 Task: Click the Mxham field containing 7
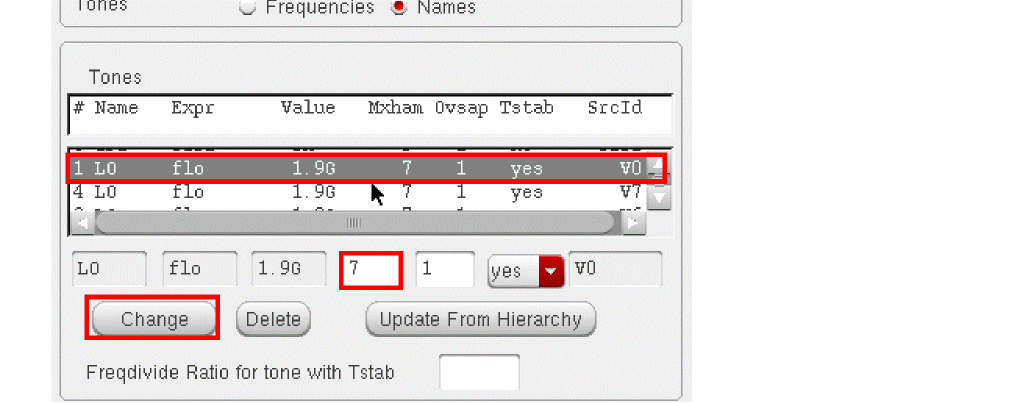click(370, 270)
